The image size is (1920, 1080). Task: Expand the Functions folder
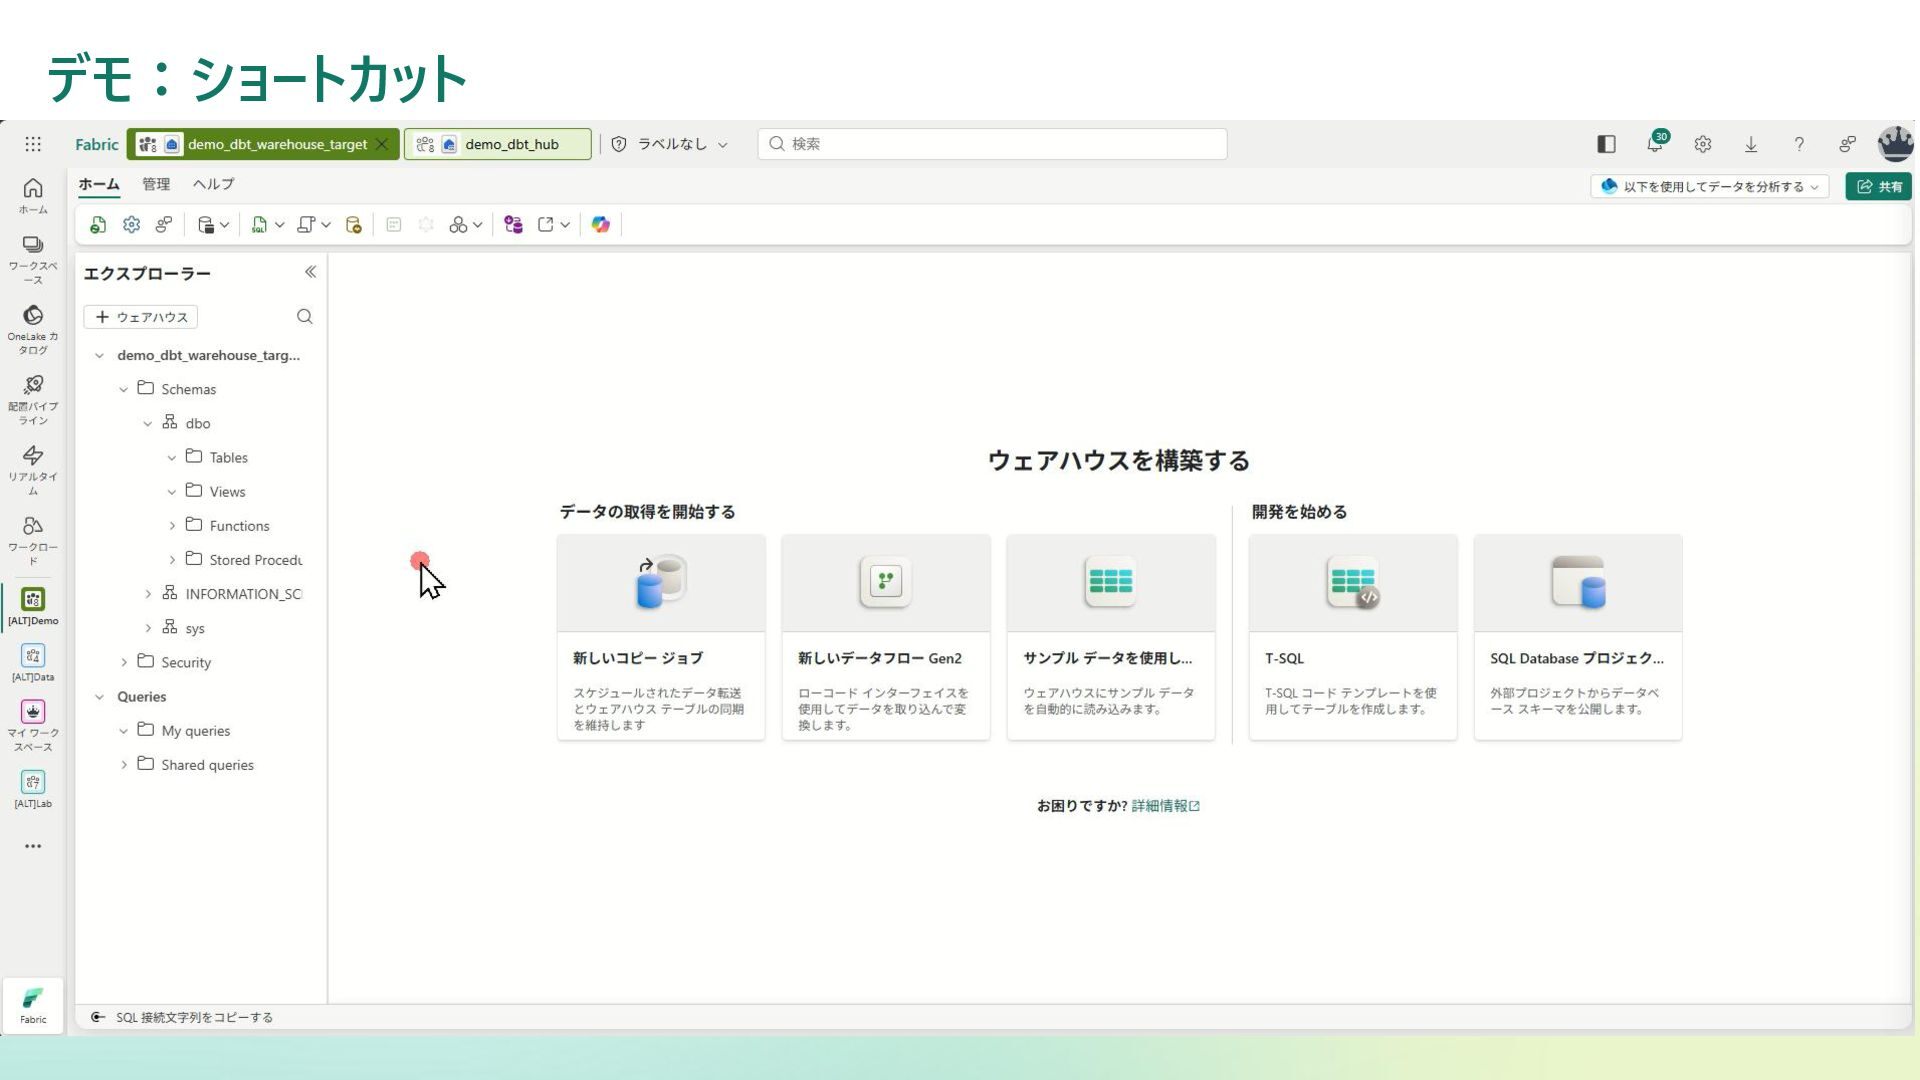click(x=172, y=526)
